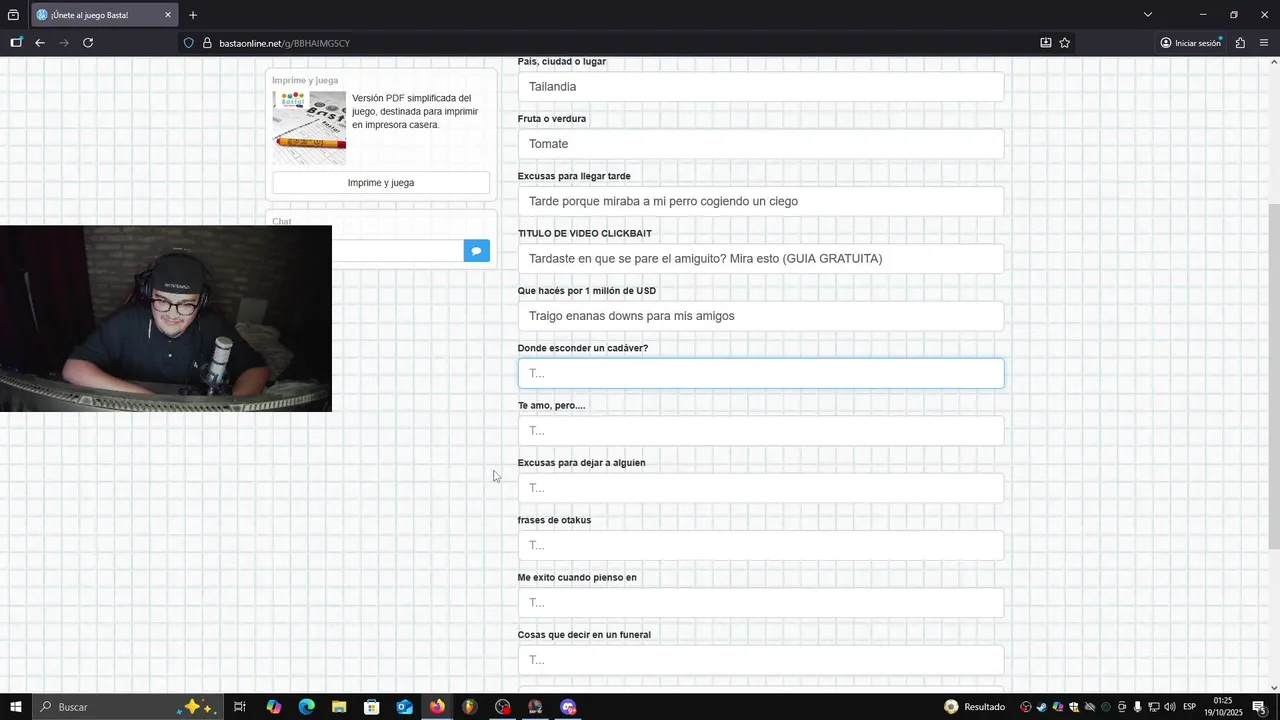Click the 1 millón de USD answer field

[x=761, y=316]
